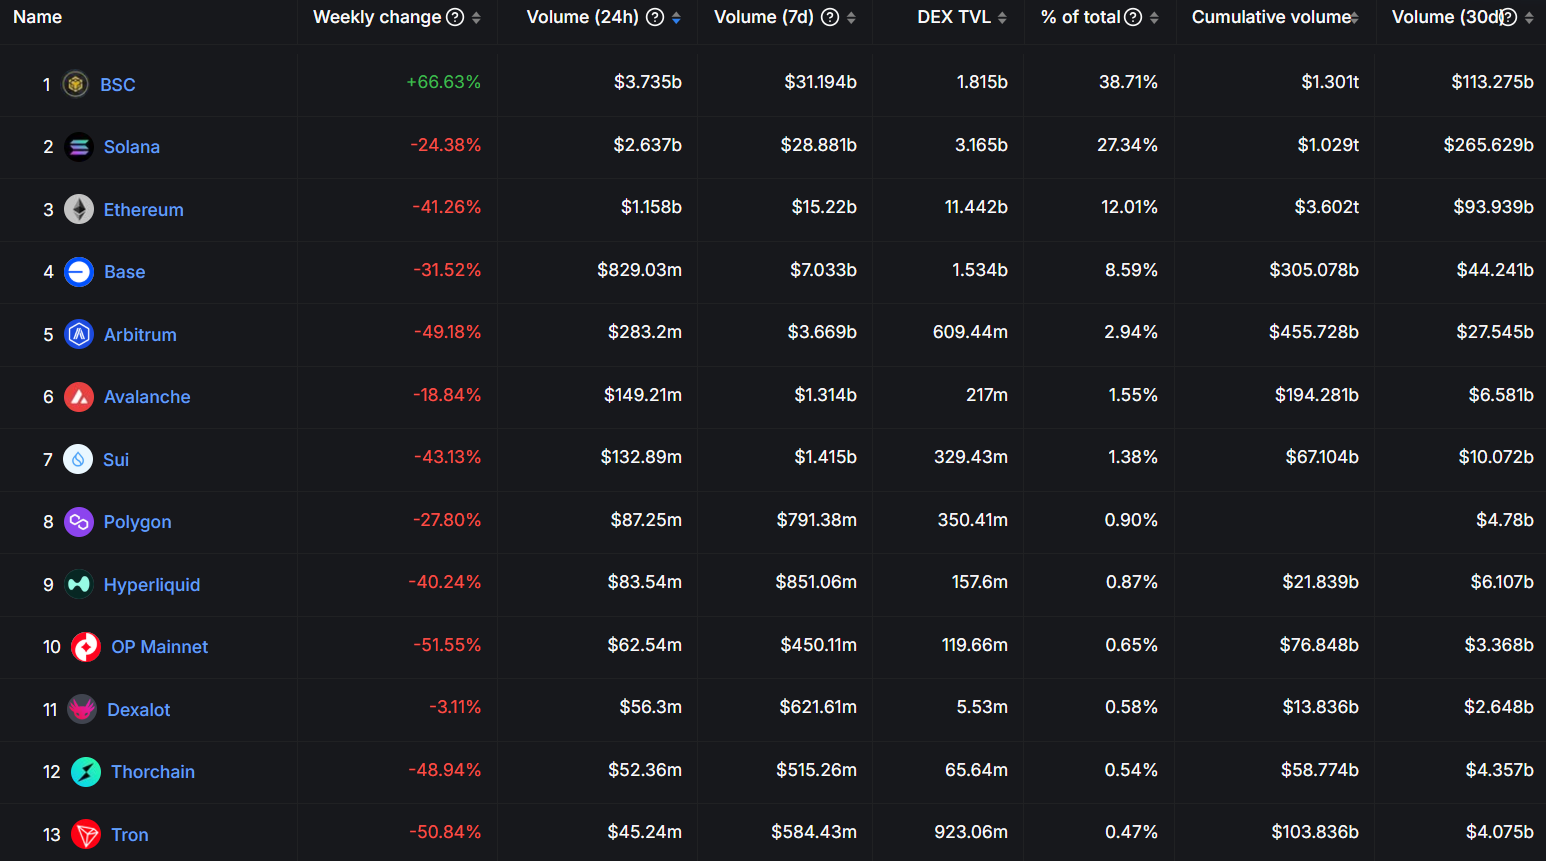
Task: Click the Cumulative volume column header
Action: point(1270,17)
